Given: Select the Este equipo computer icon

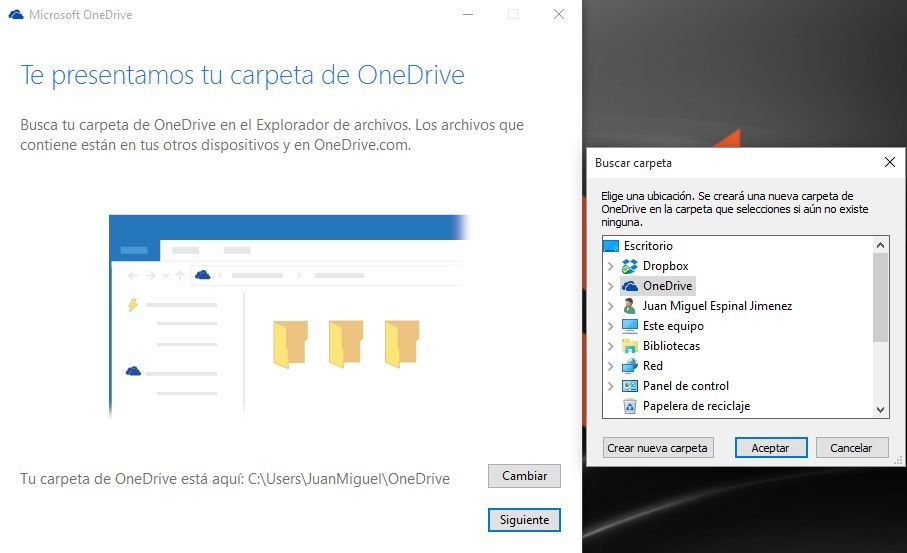Looking at the screenshot, I should 629,326.
